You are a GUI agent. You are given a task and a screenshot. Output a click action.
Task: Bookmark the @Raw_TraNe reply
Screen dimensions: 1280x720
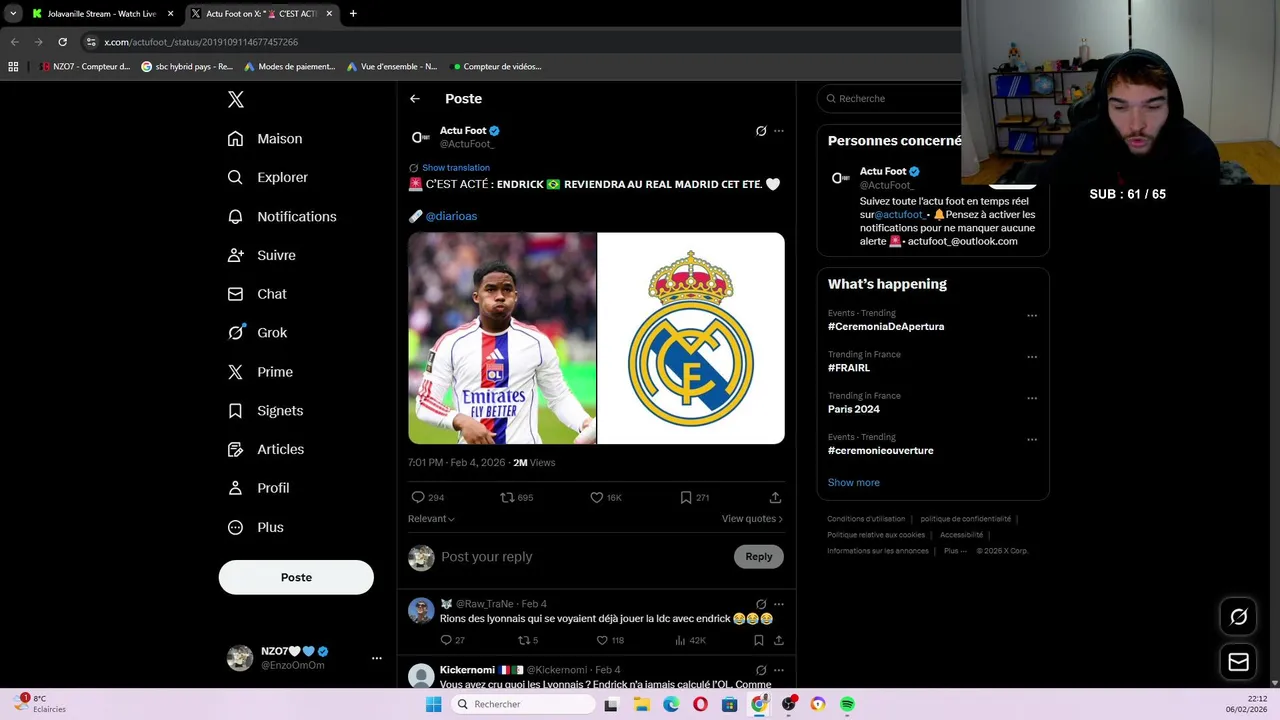coord(759,640)
